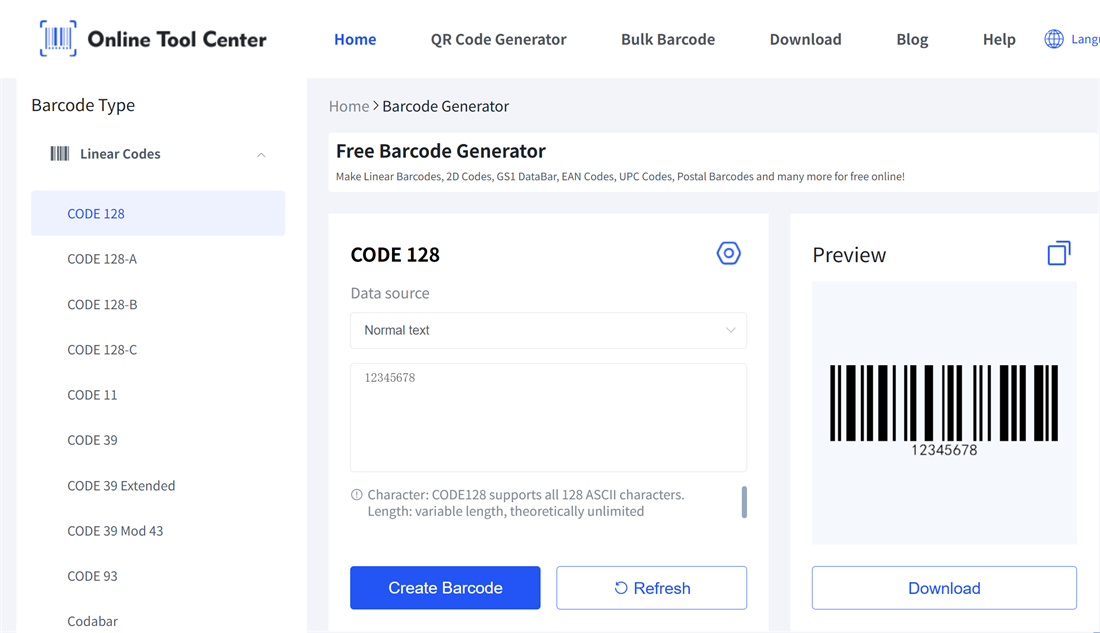1100x633 pixels.
Task: Click the Online Tool Center barcode logo
Action: pos(59,36)
